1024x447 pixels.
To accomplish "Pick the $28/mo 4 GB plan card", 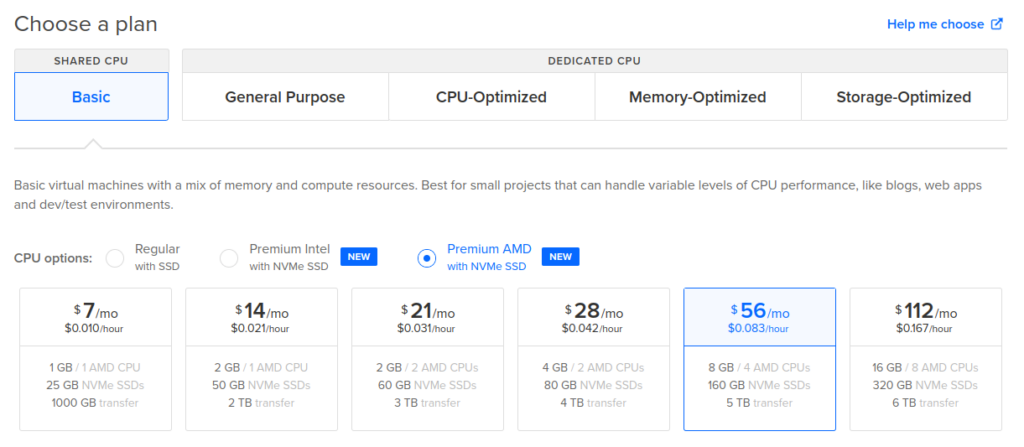I will point(594,359).
